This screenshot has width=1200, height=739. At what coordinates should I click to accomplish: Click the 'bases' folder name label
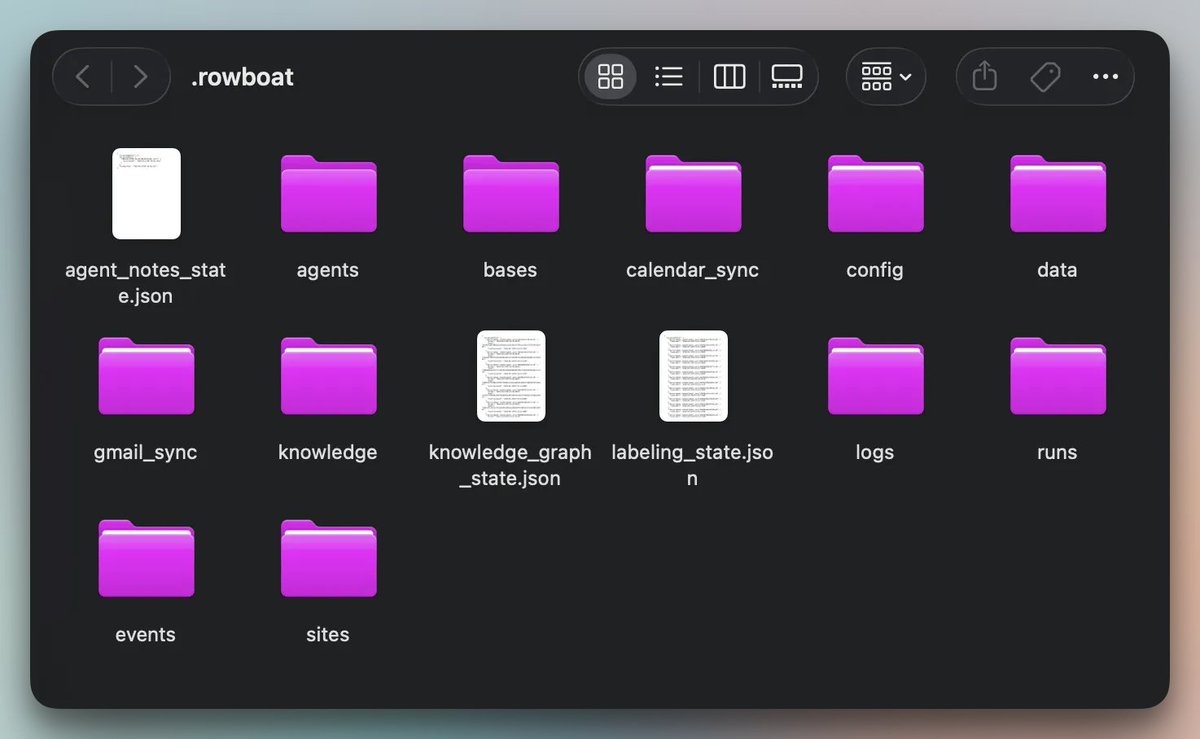(x=510, y=270)
